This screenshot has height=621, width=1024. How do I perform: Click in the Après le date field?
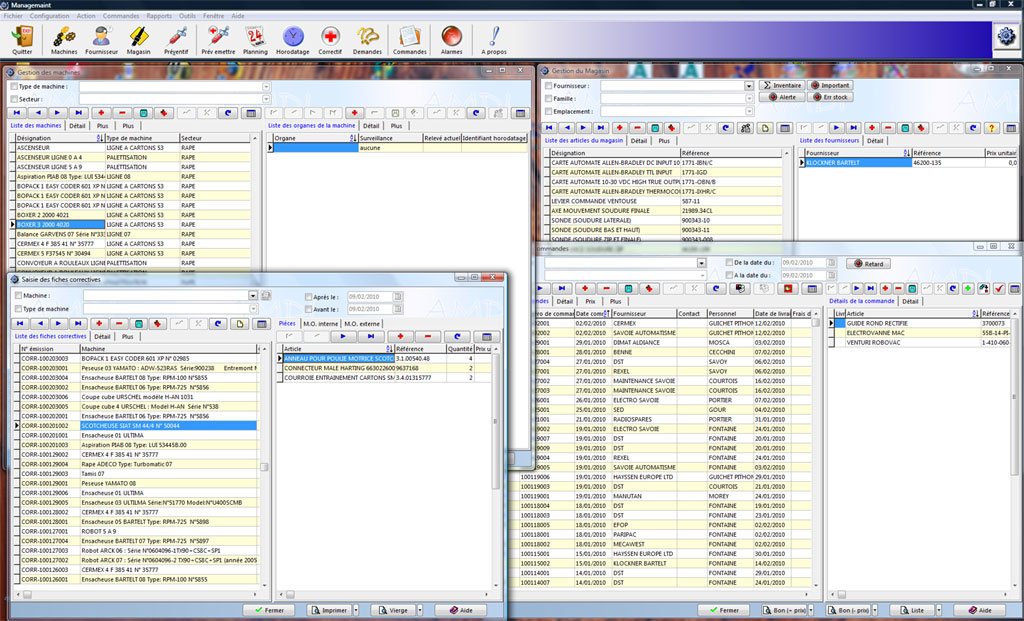tap(370, 296)
